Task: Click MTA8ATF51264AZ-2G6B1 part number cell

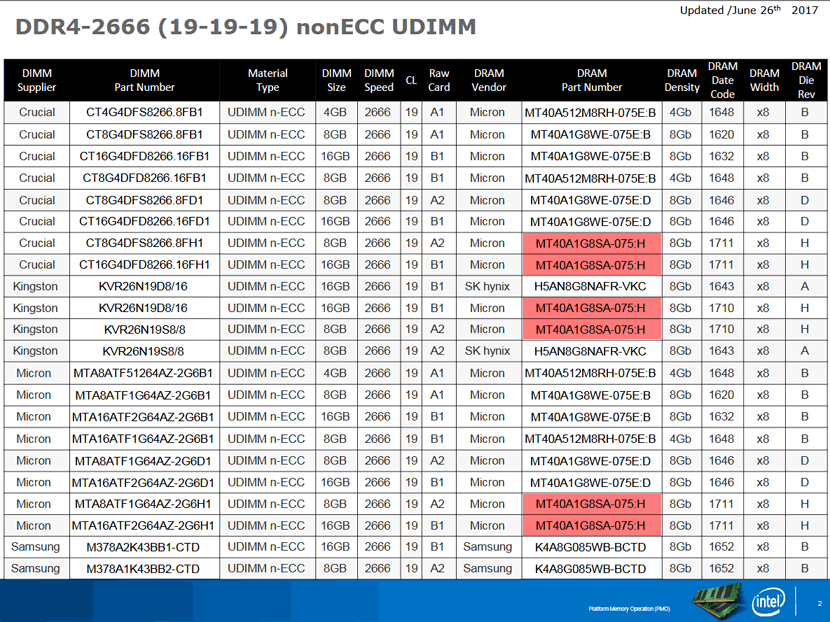Action: [x=145, y=373]
